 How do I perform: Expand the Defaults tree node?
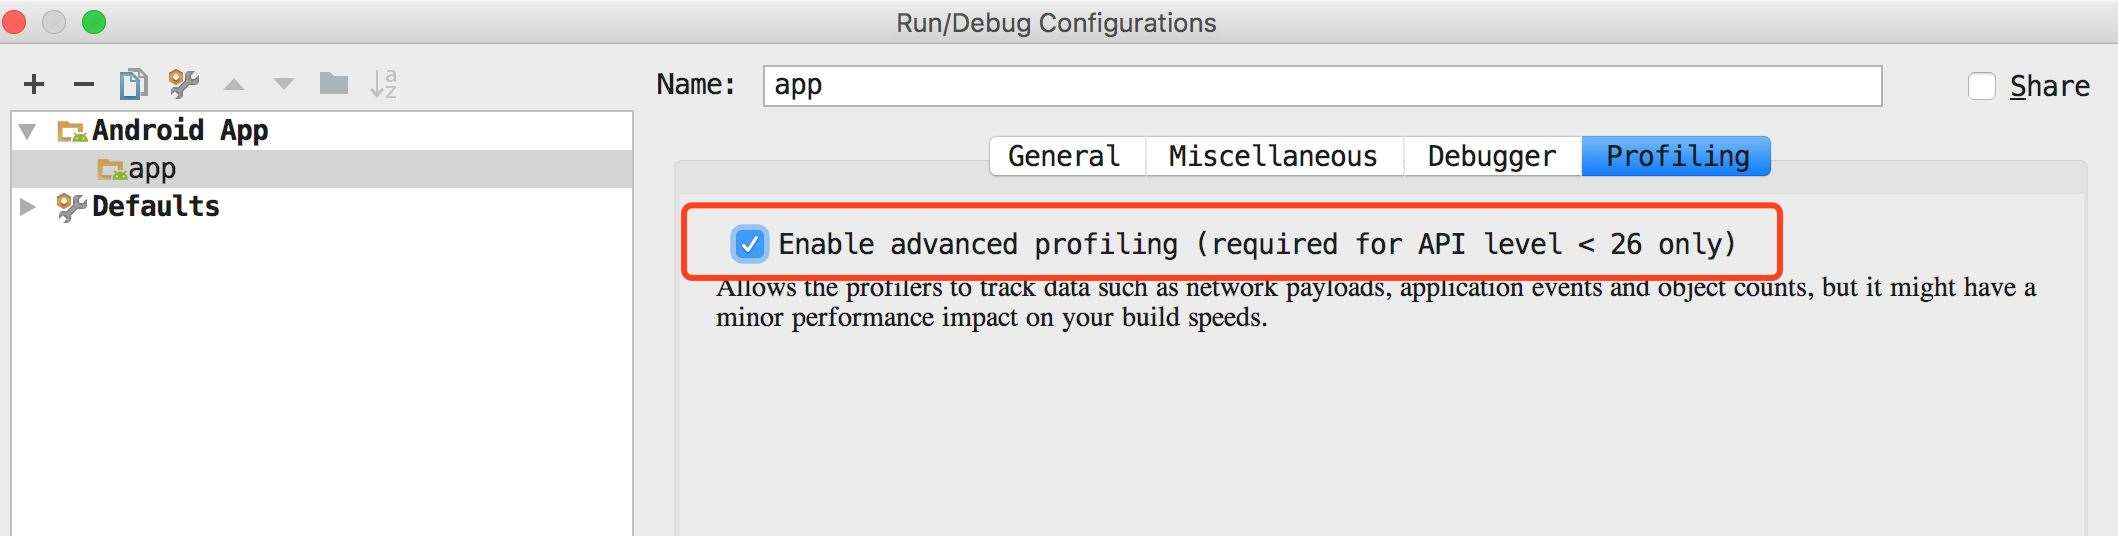point(28,206)
